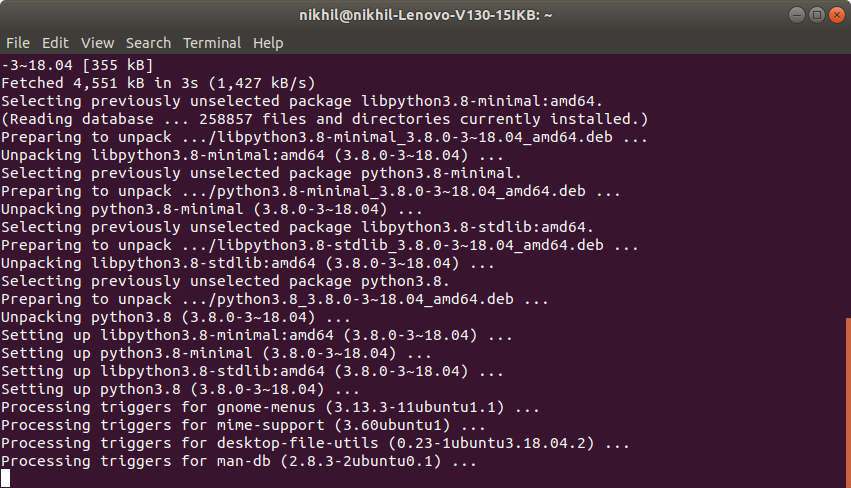Click the white terminal cursor block
851x488 pixels.
point(6,479)
